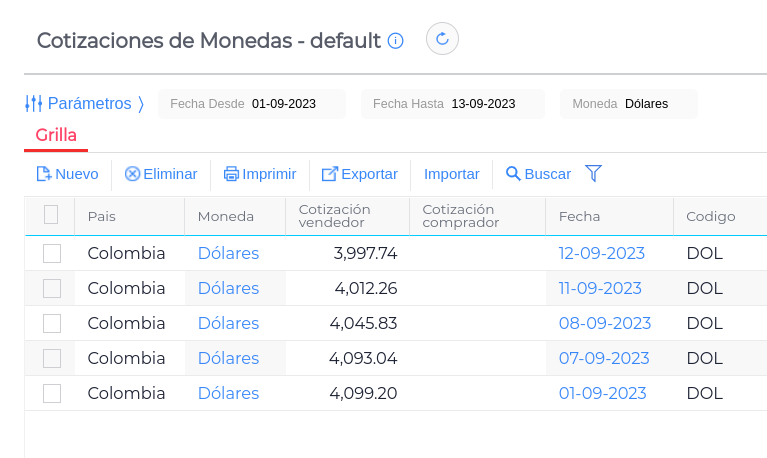This screenshot has width=767, height=458.
Task: Click the Nuevo document icon
Action: 44,174
